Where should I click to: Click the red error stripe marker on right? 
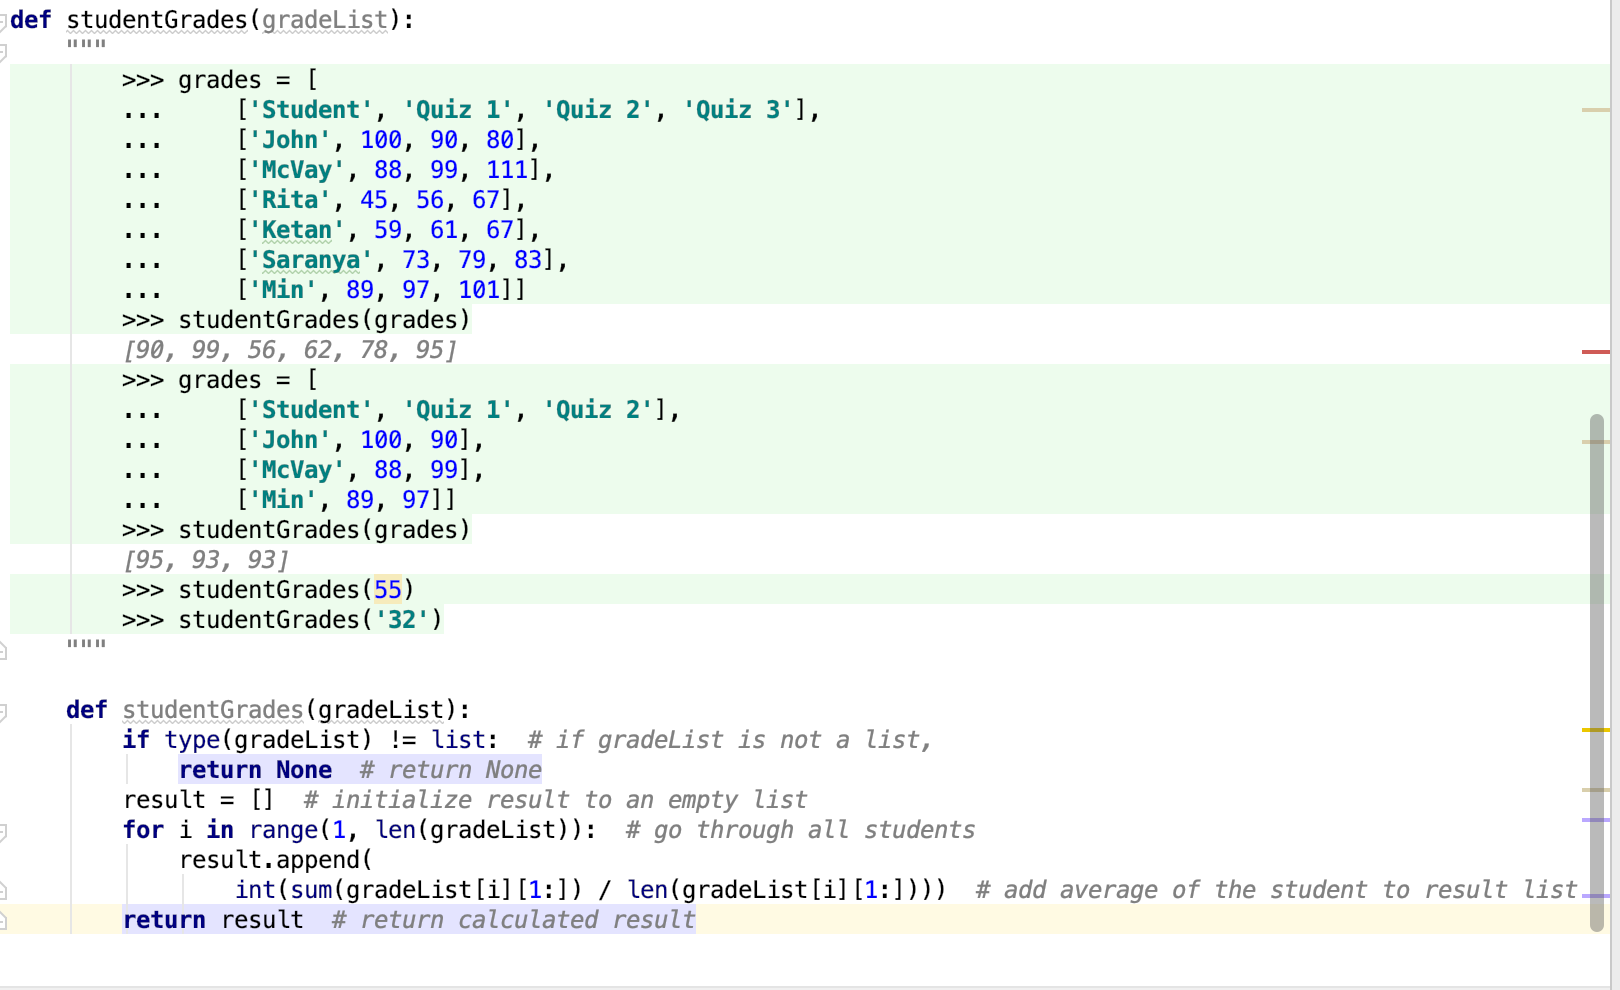[x=1597, y=351]
